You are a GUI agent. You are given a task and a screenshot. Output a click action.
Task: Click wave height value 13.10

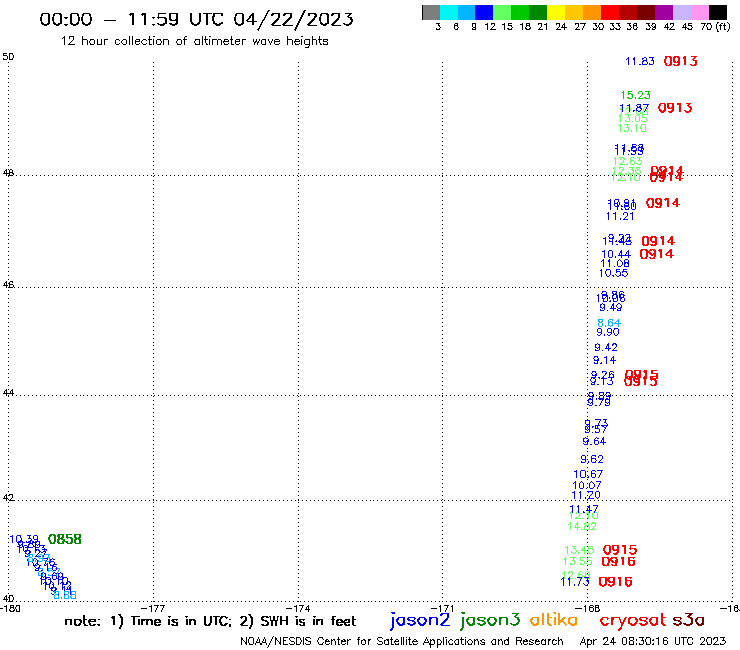(x=632, y=128)
